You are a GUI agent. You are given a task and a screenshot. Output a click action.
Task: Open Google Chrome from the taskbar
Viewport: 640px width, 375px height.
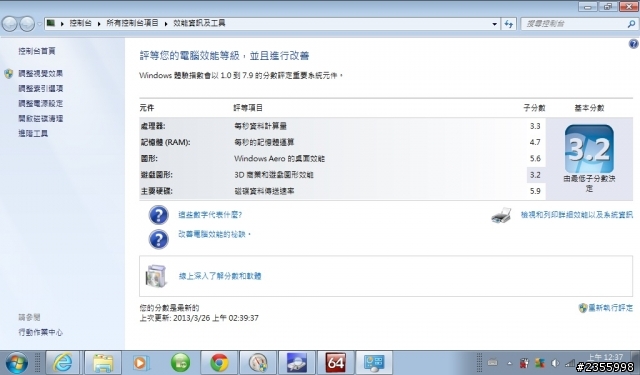click(x=219, y=362)
